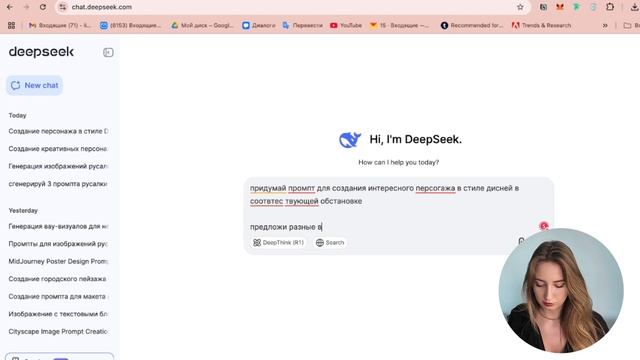Open chat "сгенерируй 3 промпта русалки"
The image size is (640, 360).
pyautogui.click(x=58, y=184)
